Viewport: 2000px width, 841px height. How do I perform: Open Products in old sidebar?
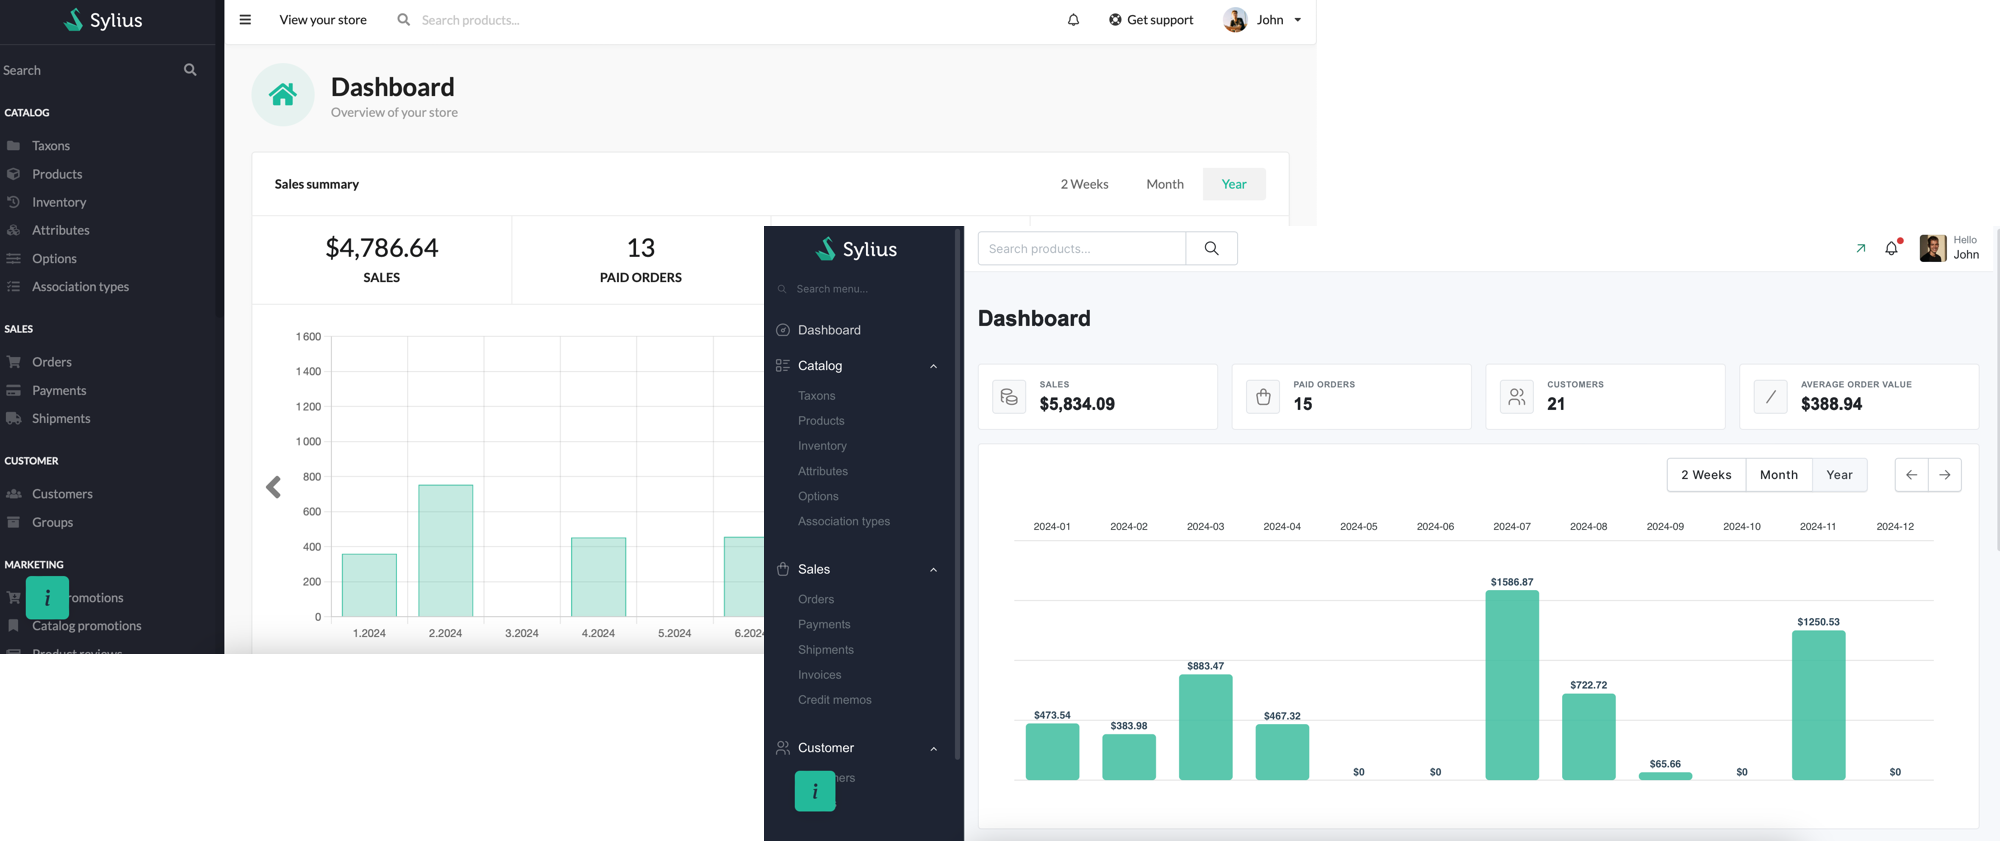[x=57, y=174]
